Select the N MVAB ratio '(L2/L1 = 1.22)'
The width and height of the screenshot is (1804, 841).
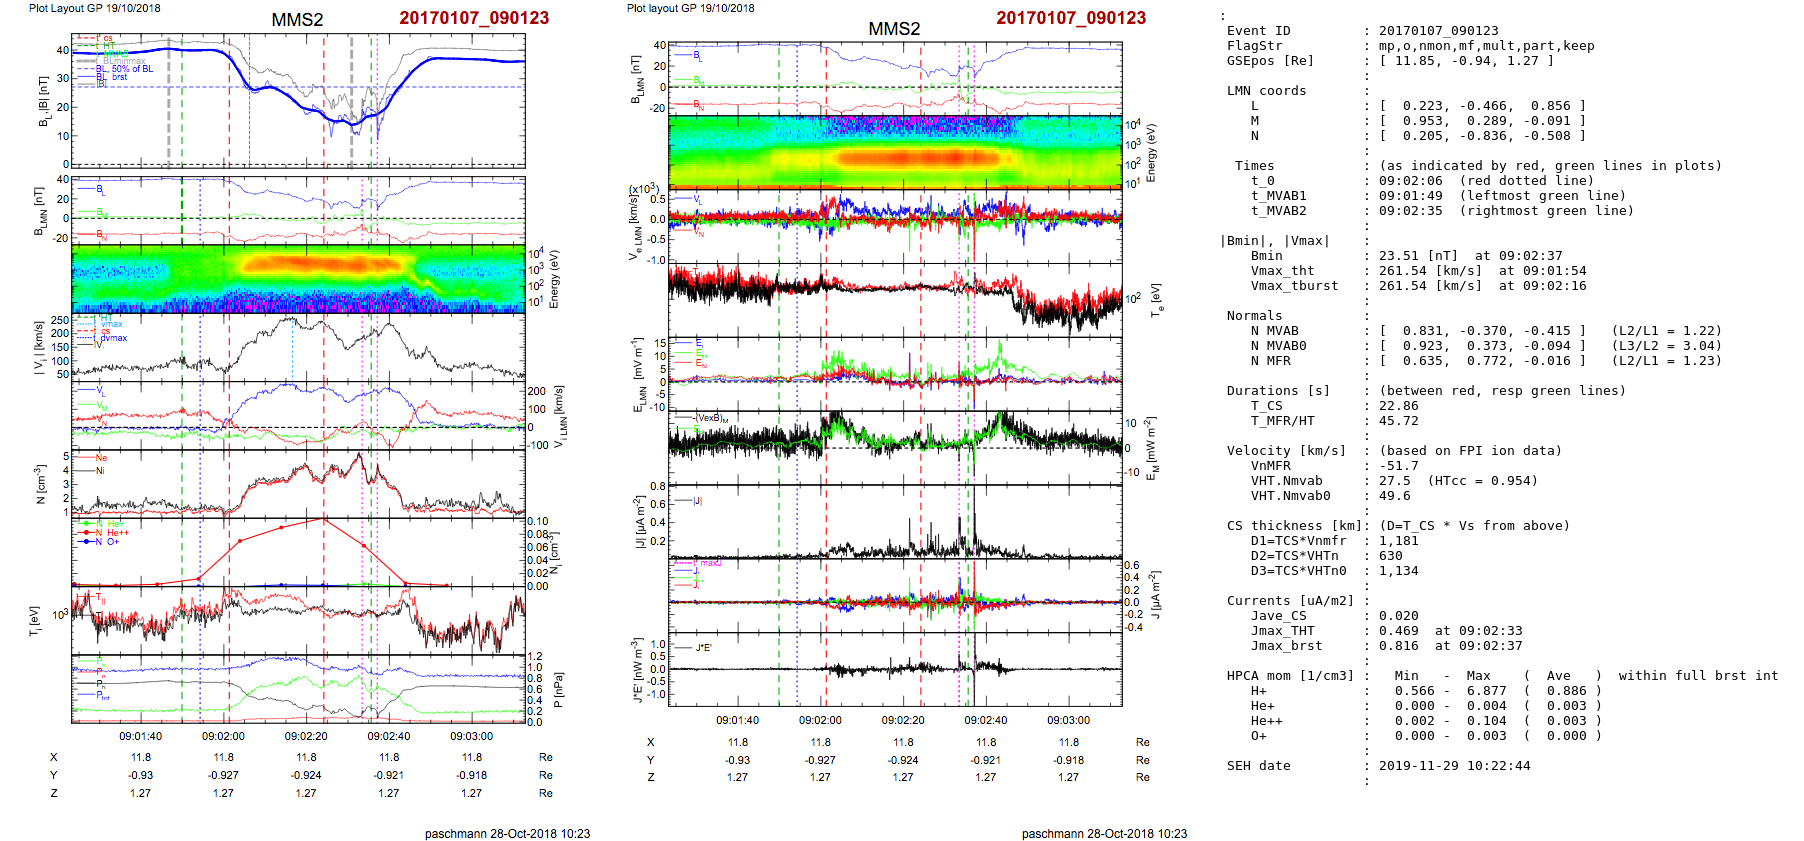pyautogui.click(x=1666, y=331)
